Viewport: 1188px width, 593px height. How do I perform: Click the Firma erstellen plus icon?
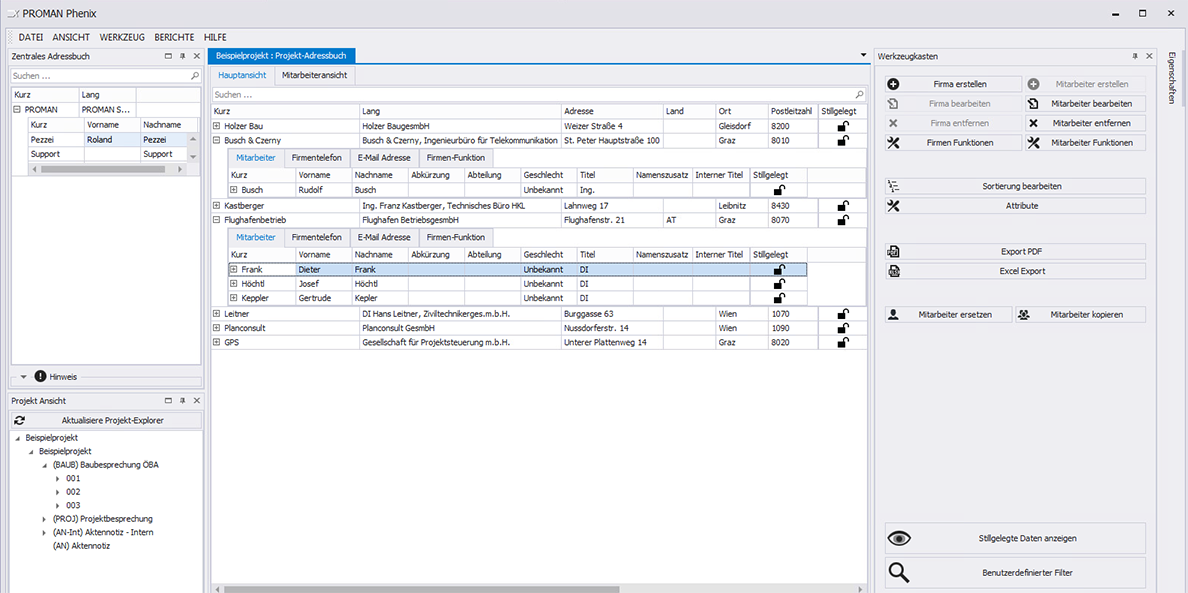tap(893, 84)
